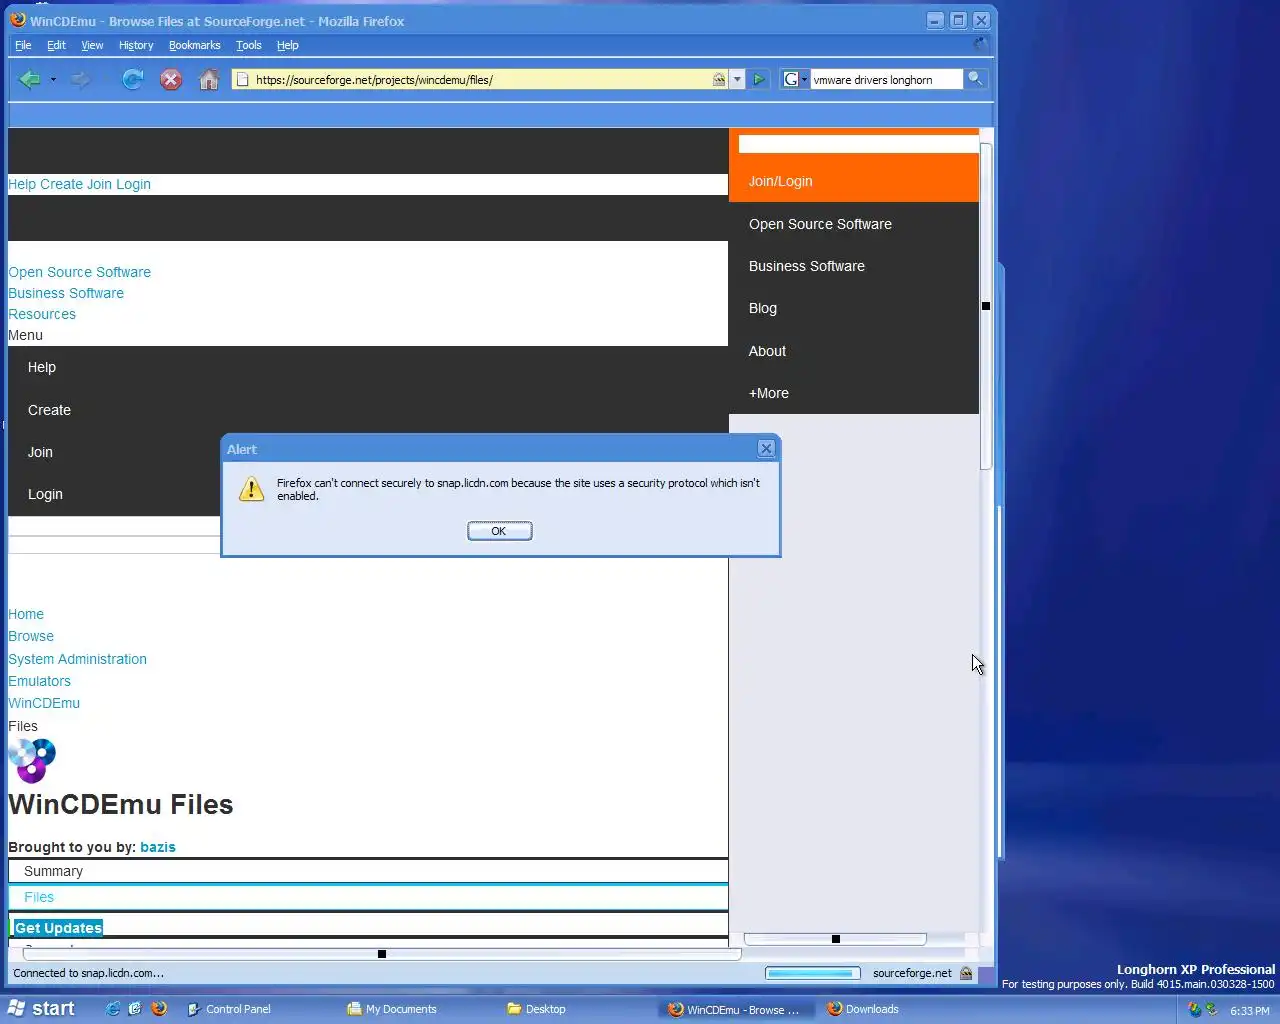The width and height of the screenshot is (1280, 1024).
Task: Open the View menu
Action: point(92,45)
